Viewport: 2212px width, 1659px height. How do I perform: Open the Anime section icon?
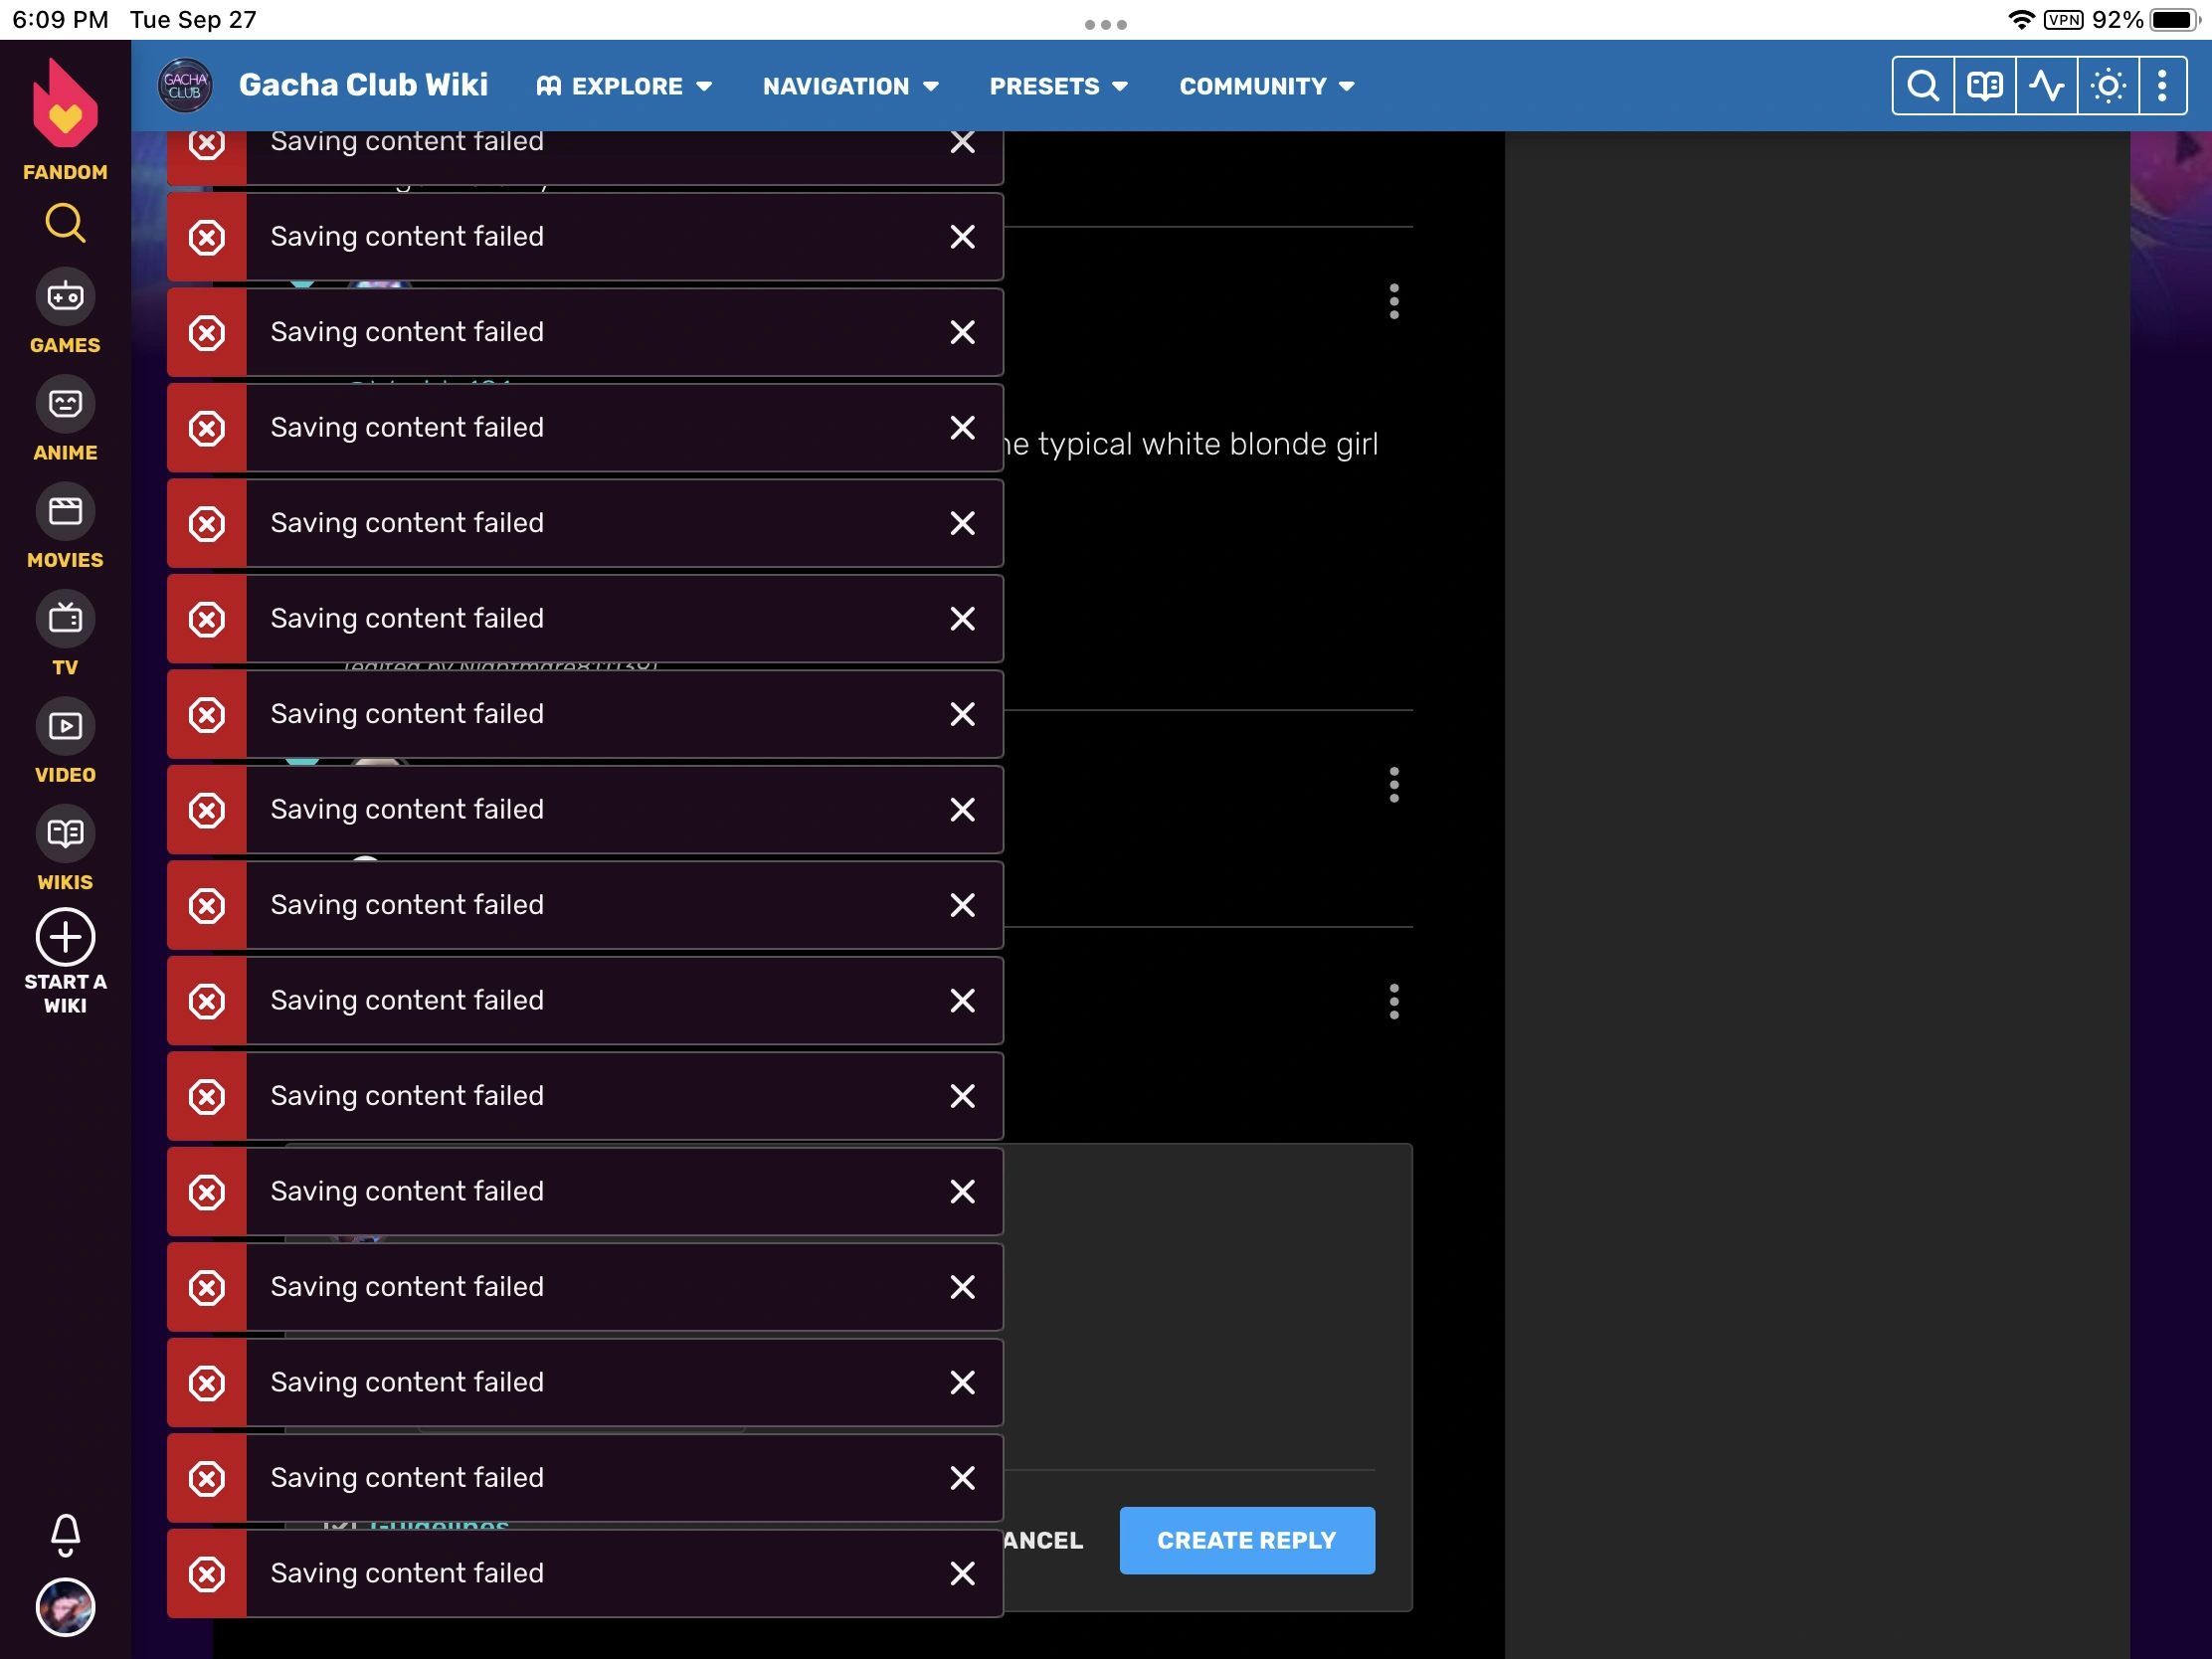(65, 404)
